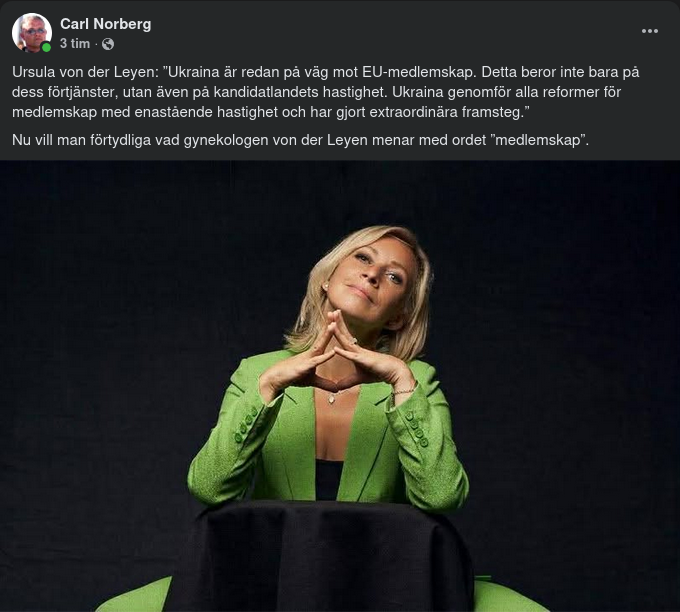The width and height of the screenshot is (680, 612).
Task: Open the post options three-dot menu
Action: point(649,31)
